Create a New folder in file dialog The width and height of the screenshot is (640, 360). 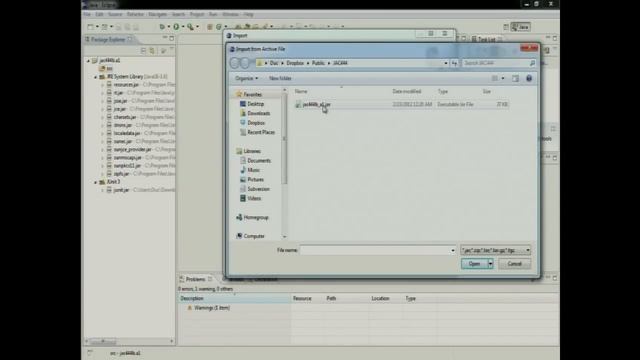coord(280,78)
